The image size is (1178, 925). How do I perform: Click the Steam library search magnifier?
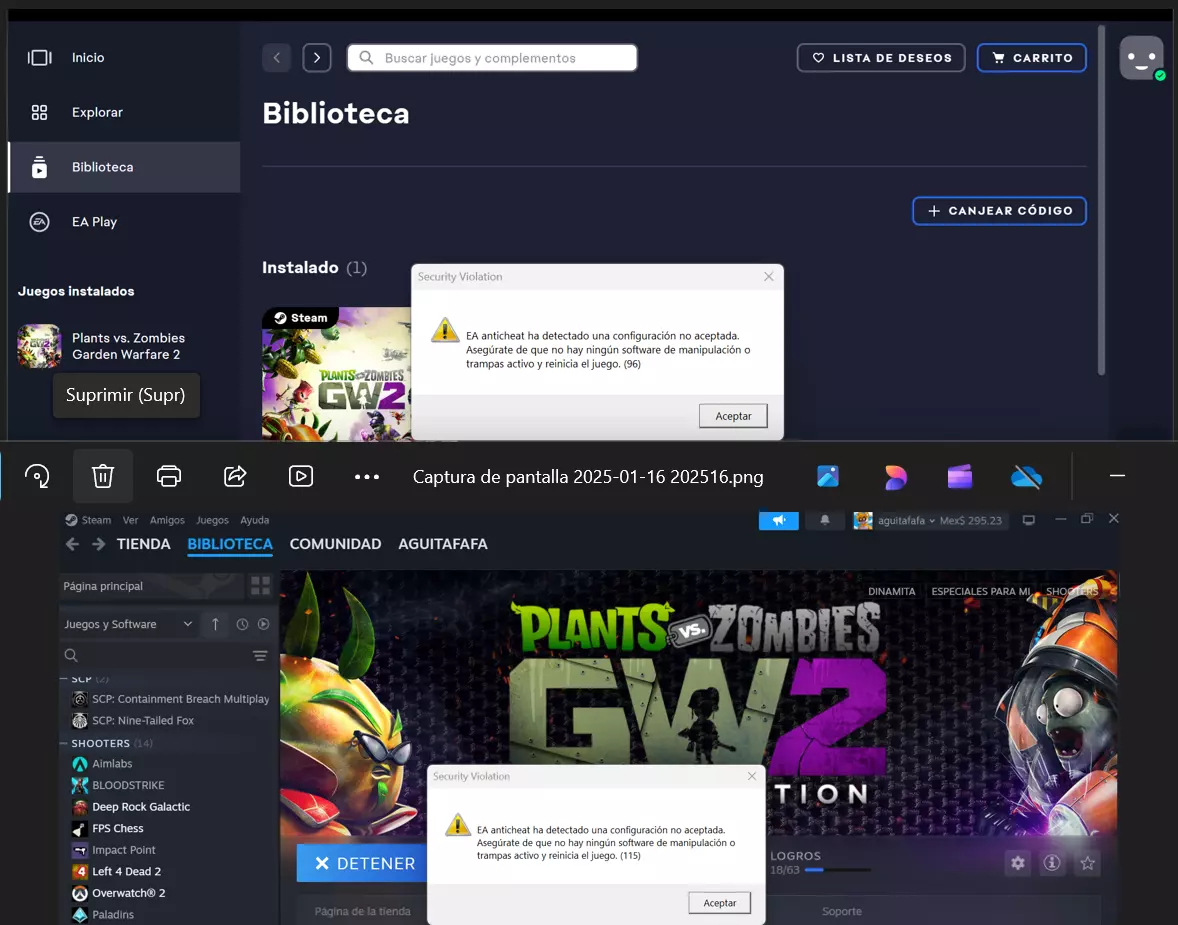[x=71, y=655]
